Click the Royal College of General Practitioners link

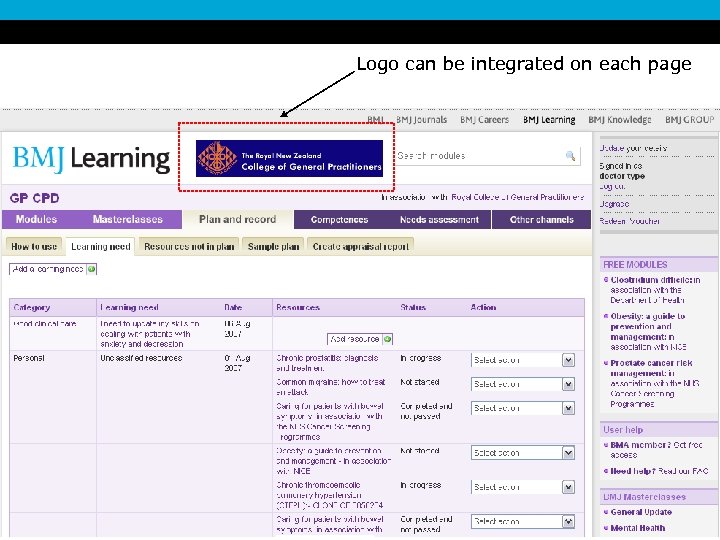pos(518,197)
